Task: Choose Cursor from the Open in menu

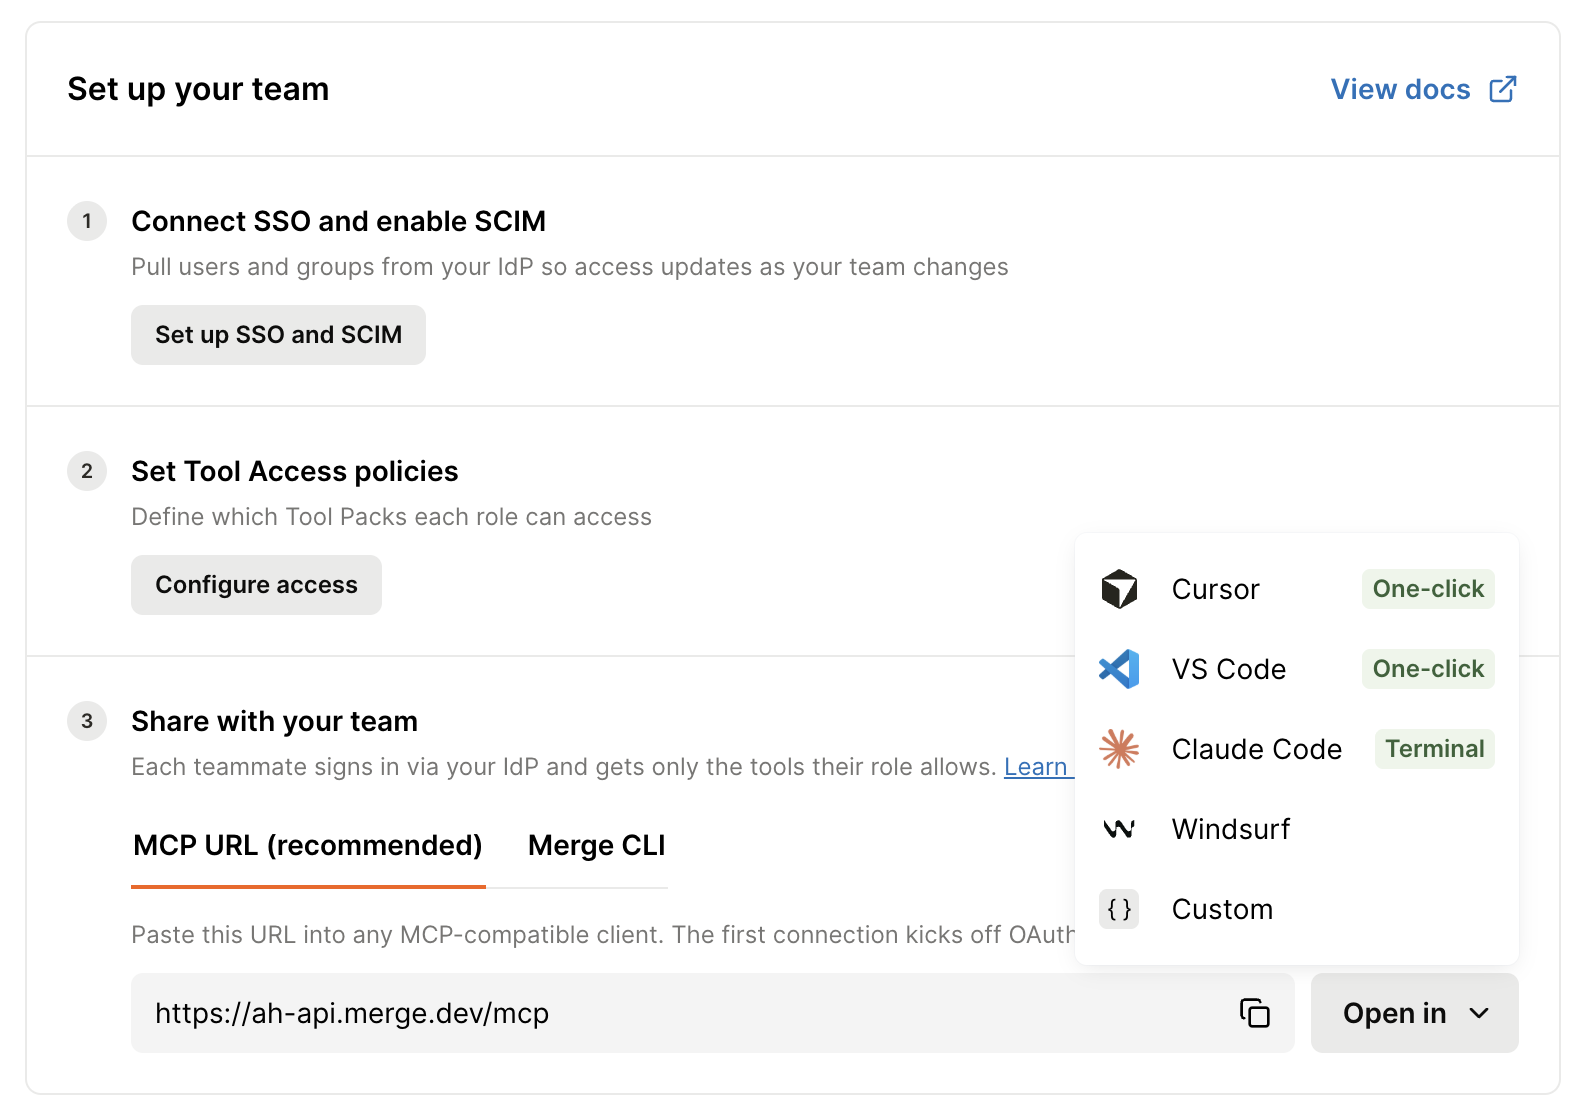Action: click(x=1296, y=589)
